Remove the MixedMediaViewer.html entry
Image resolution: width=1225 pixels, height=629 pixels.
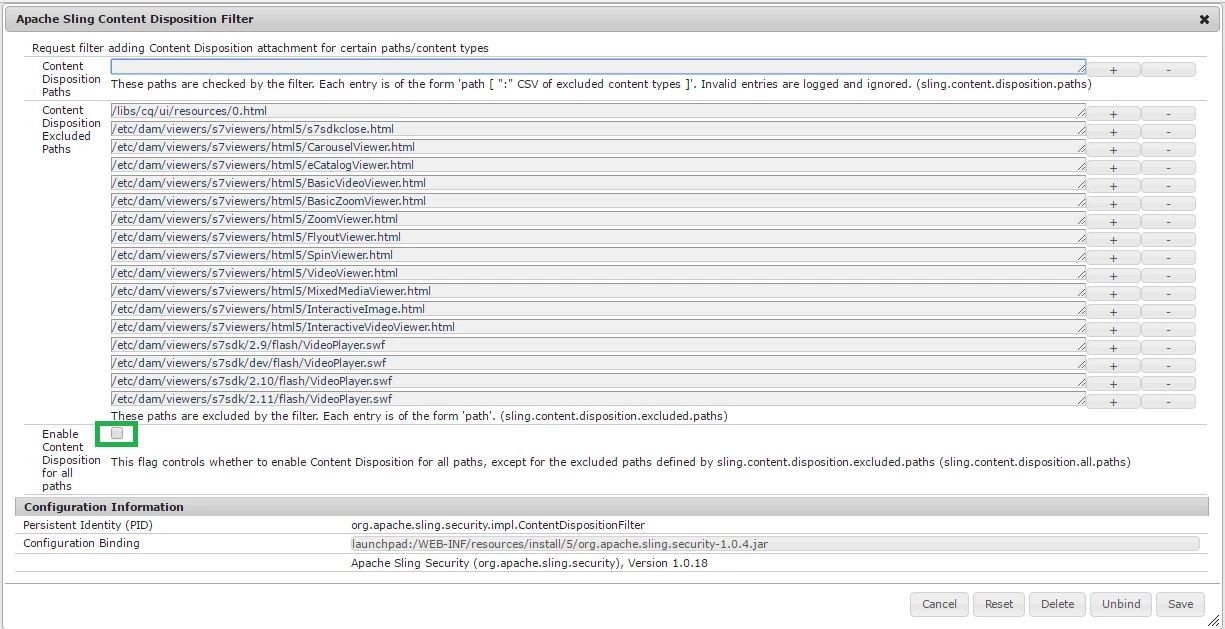point(1168,294)
